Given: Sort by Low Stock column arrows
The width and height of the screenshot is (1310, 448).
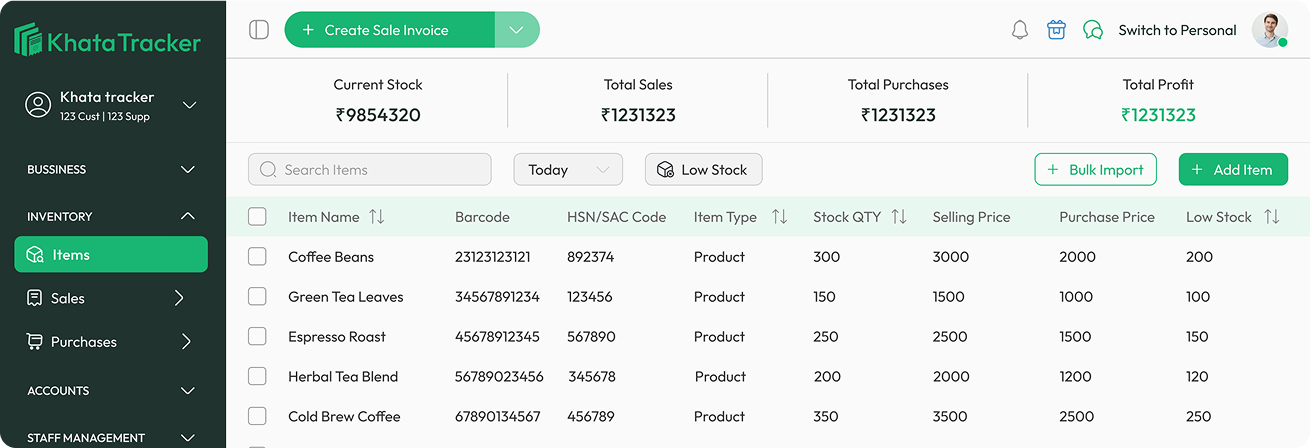Looking at the screenshot, I should pyautogui.click(x=1272, y=217).
